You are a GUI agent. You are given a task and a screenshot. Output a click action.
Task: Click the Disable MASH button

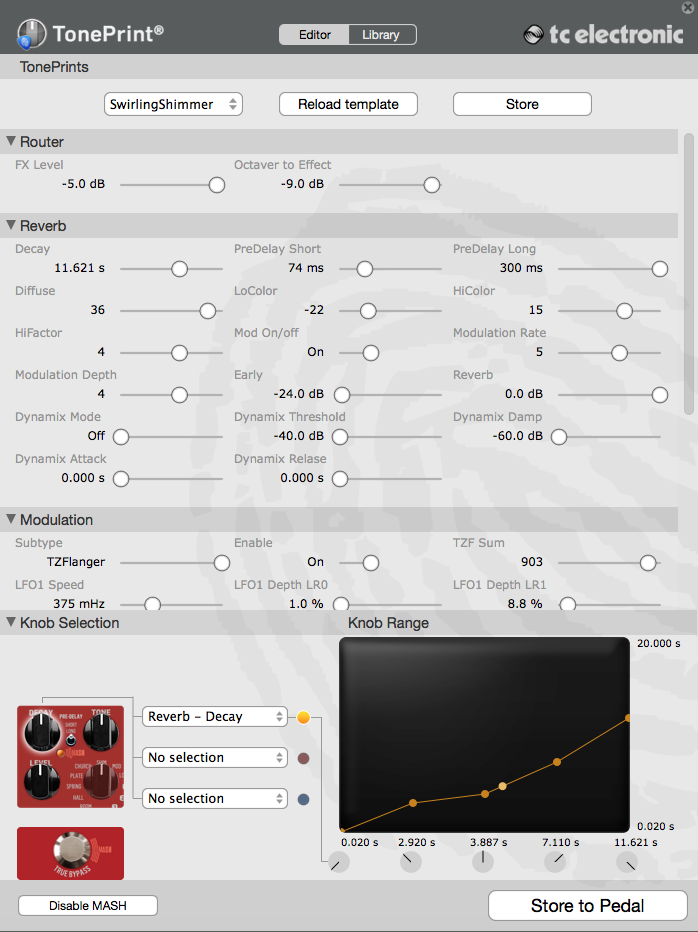(x=88, y=905)
